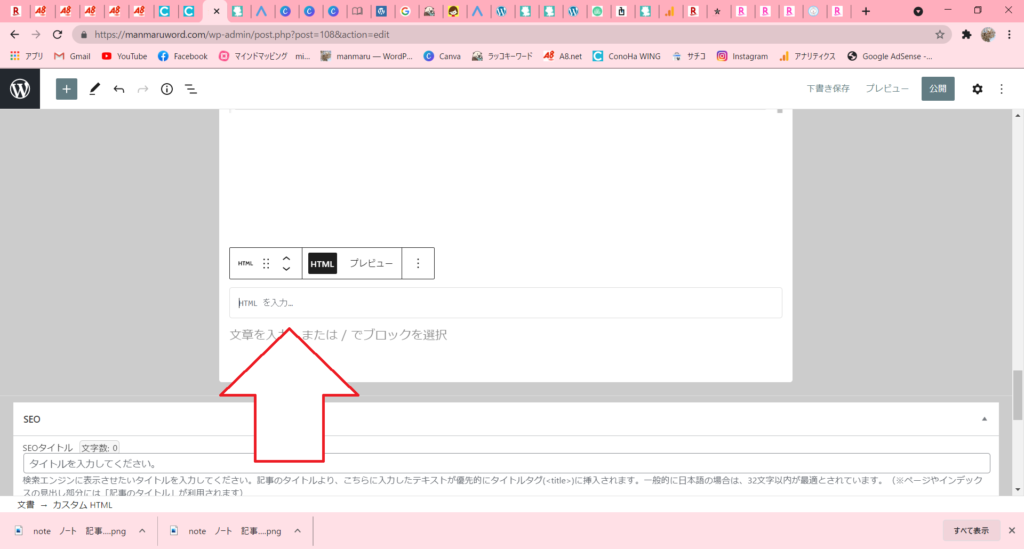The image size is (1024, 549).
Task: Select 文書 in the breadcrumb
Action: (25, 505)
